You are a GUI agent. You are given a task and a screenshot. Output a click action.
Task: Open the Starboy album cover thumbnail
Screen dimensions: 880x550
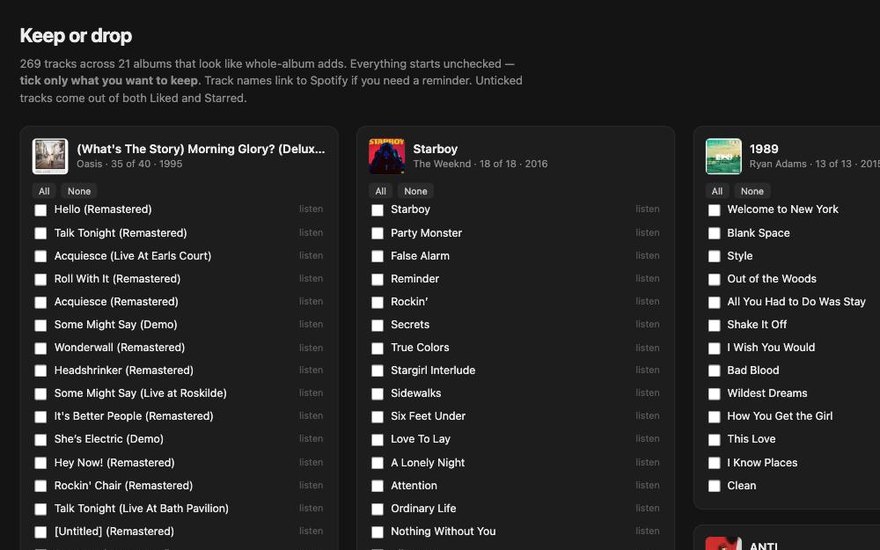387,156
